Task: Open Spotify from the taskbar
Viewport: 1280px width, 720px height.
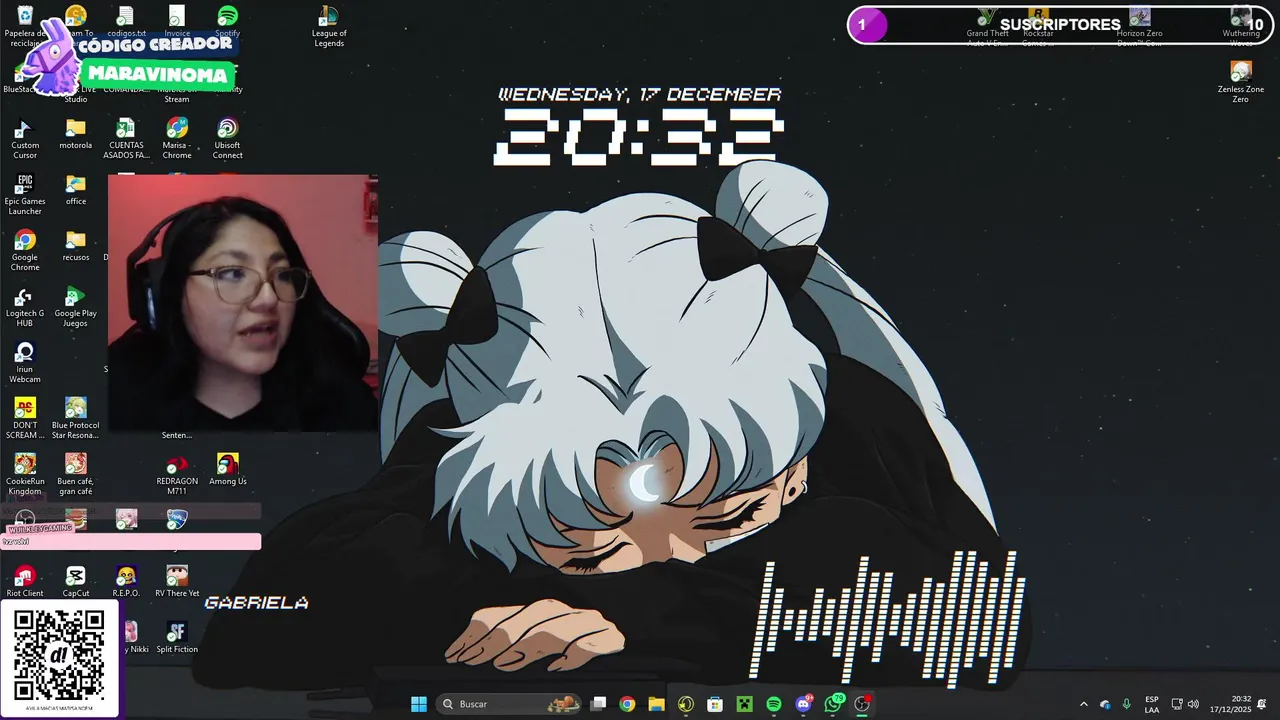Action: pos(774,704)
